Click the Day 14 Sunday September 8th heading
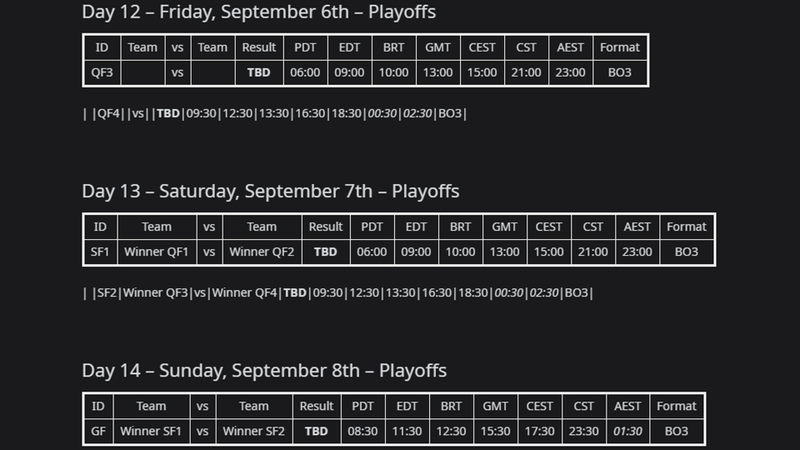The height and width of the screenshot is (450, 800). tap(264, 370)
